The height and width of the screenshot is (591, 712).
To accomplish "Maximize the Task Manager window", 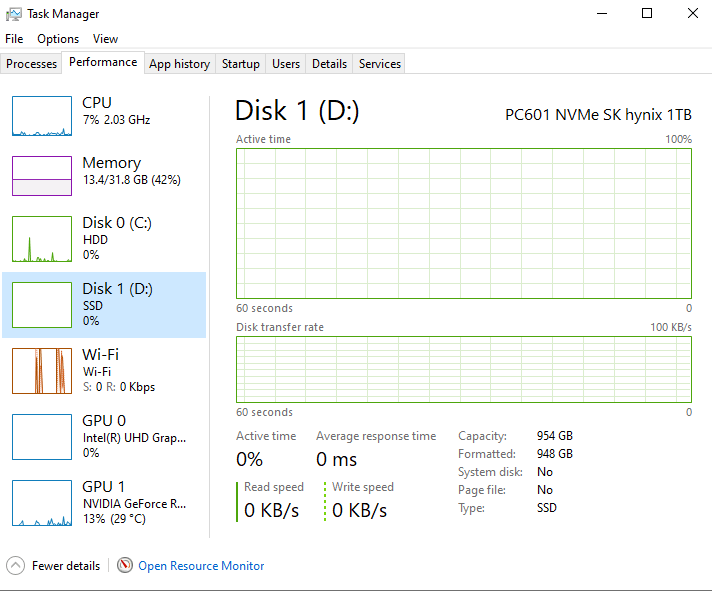I will pos(647,14).
